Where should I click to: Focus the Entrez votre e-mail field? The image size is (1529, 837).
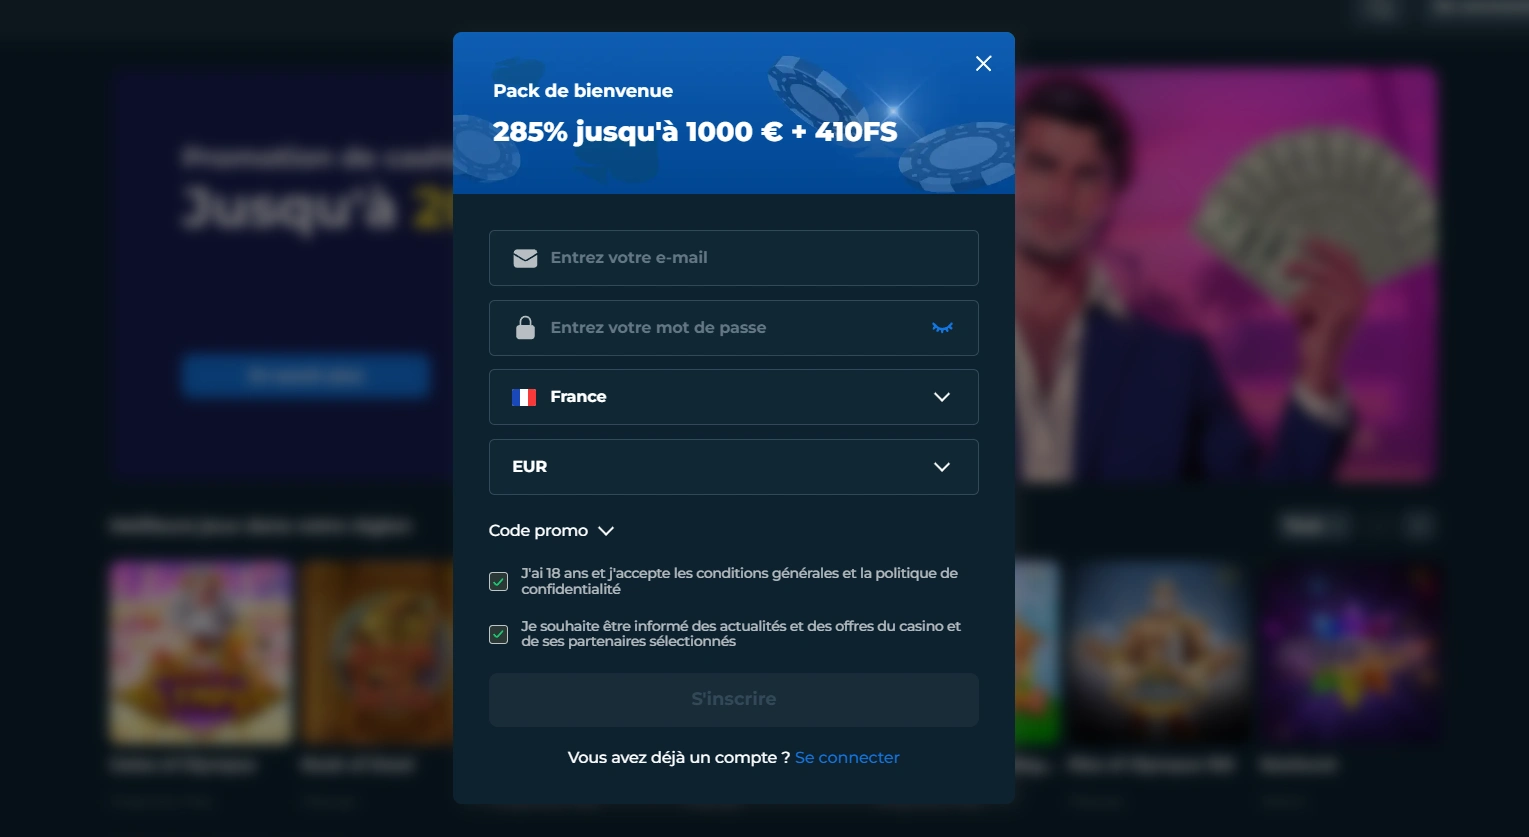[734, 258]
